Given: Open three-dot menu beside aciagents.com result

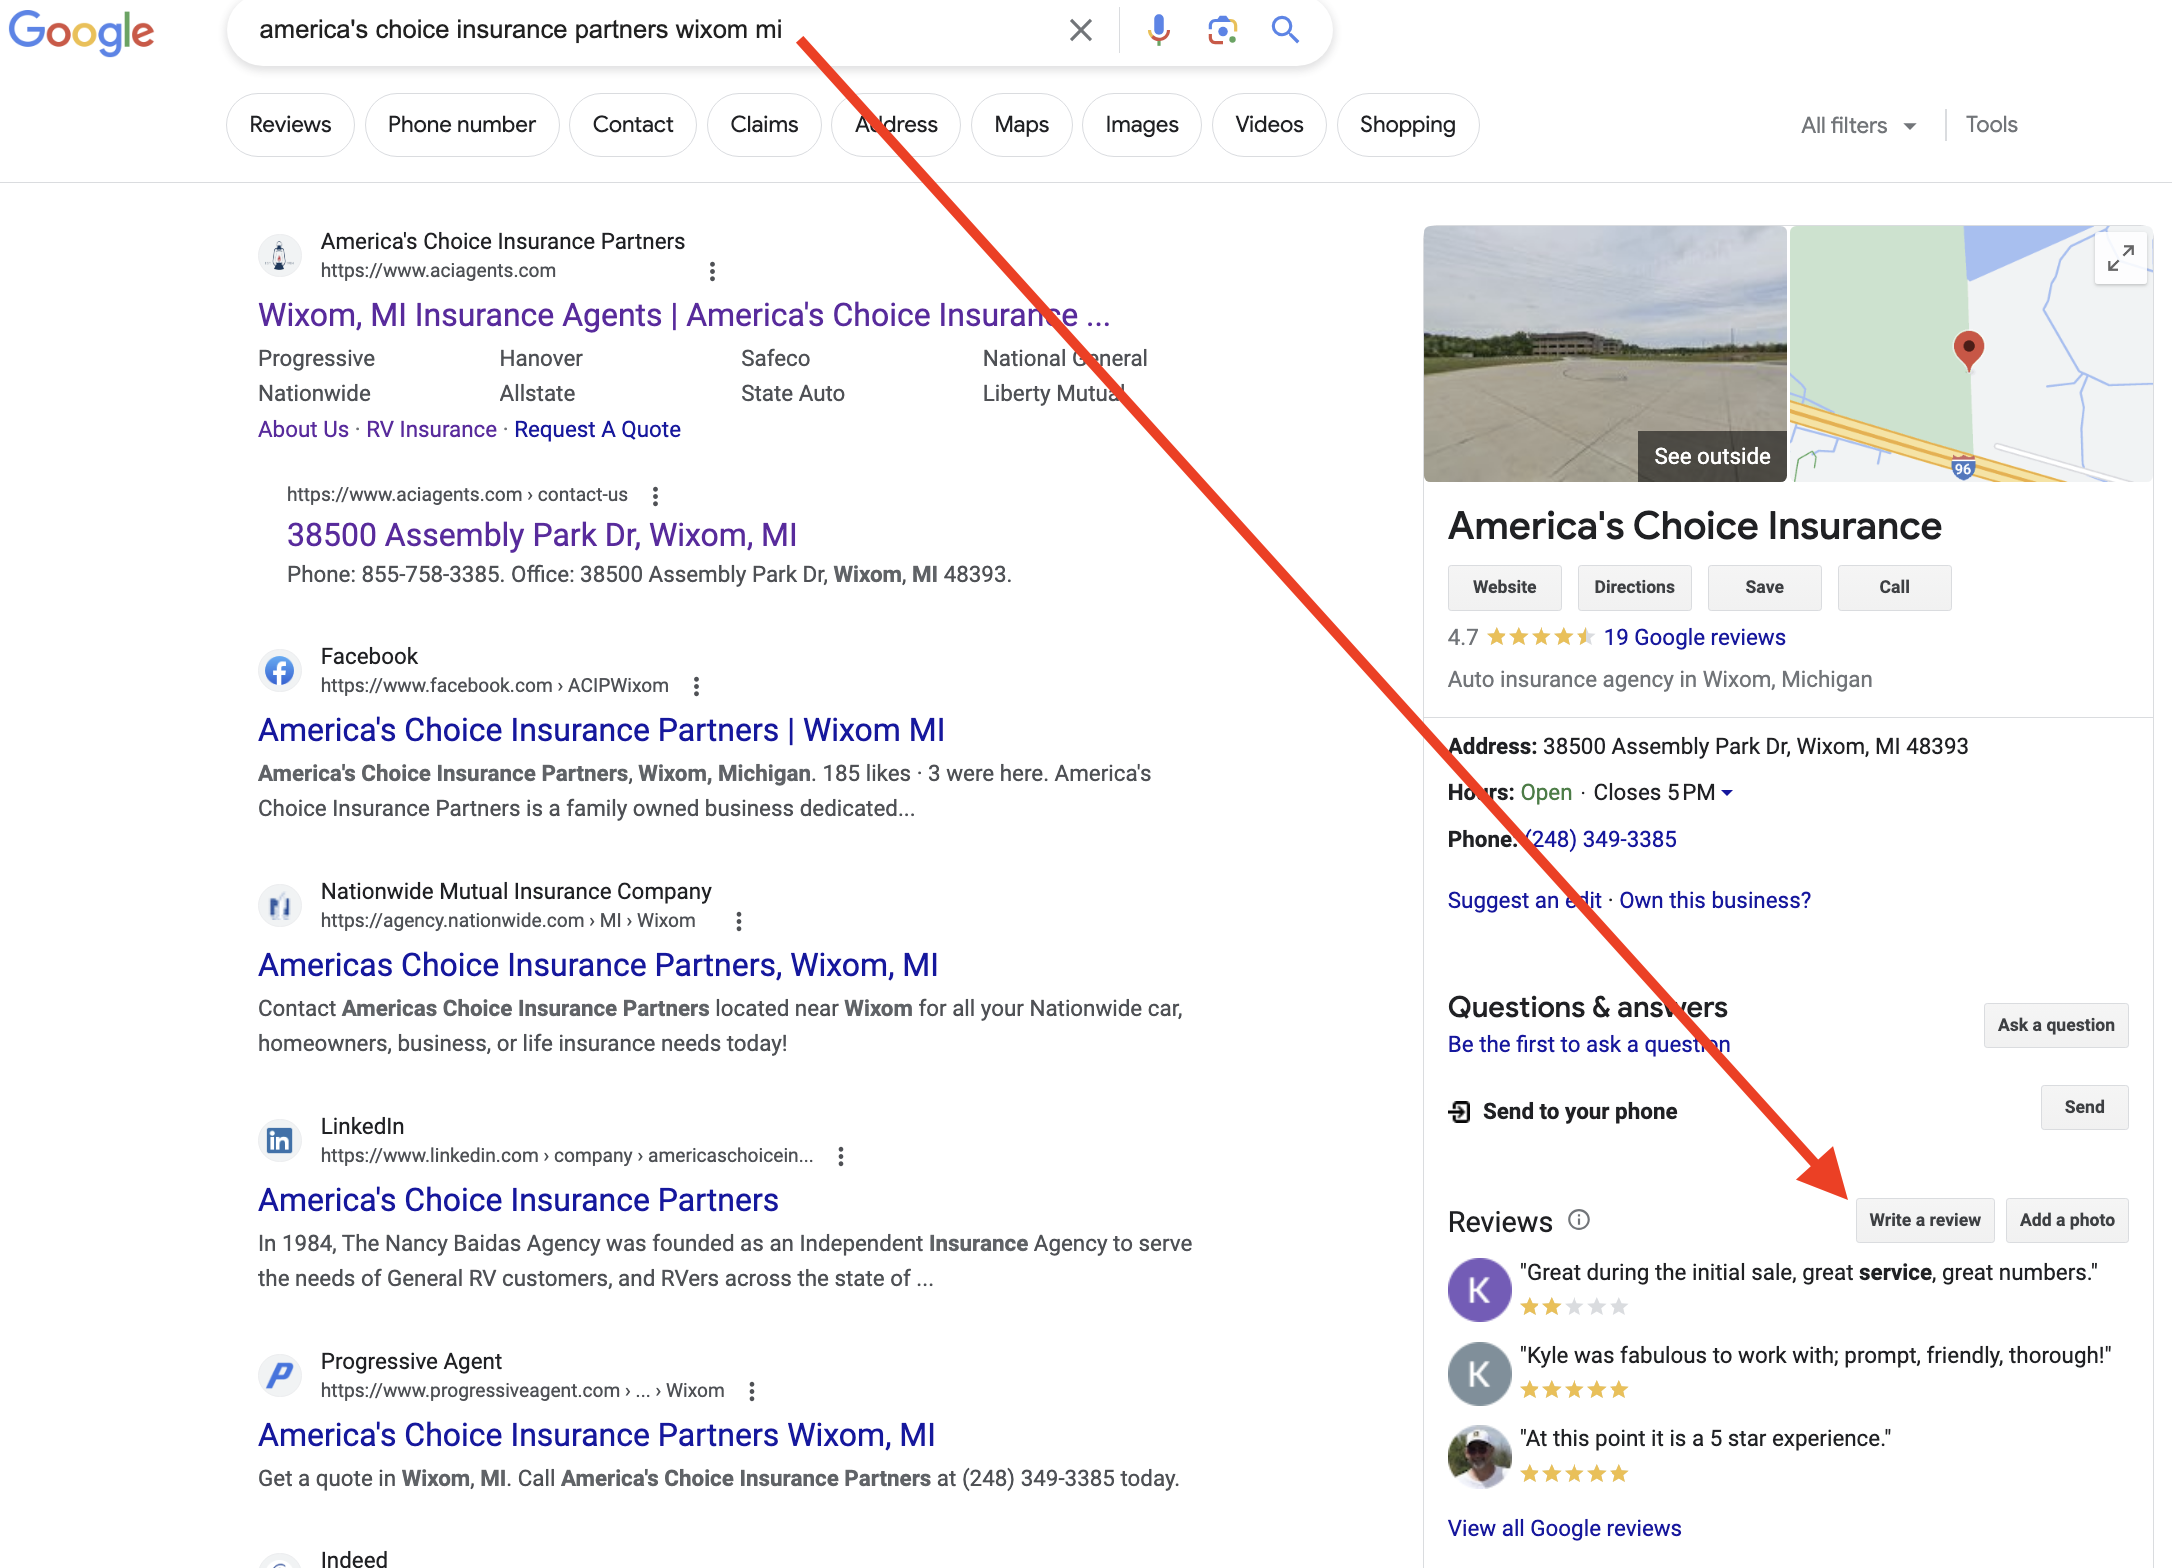Looking at the screenshot, I should click(x=712, y=271).
